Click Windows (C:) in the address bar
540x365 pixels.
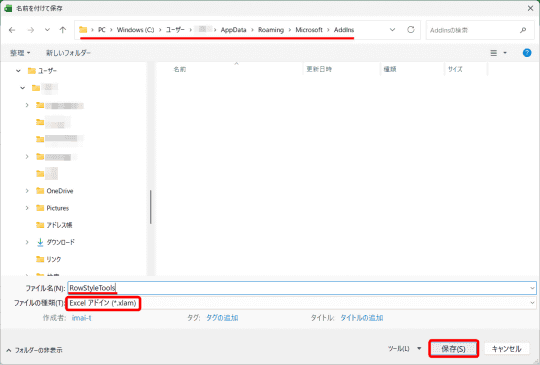pyautogui.click(x=135, y=30)
